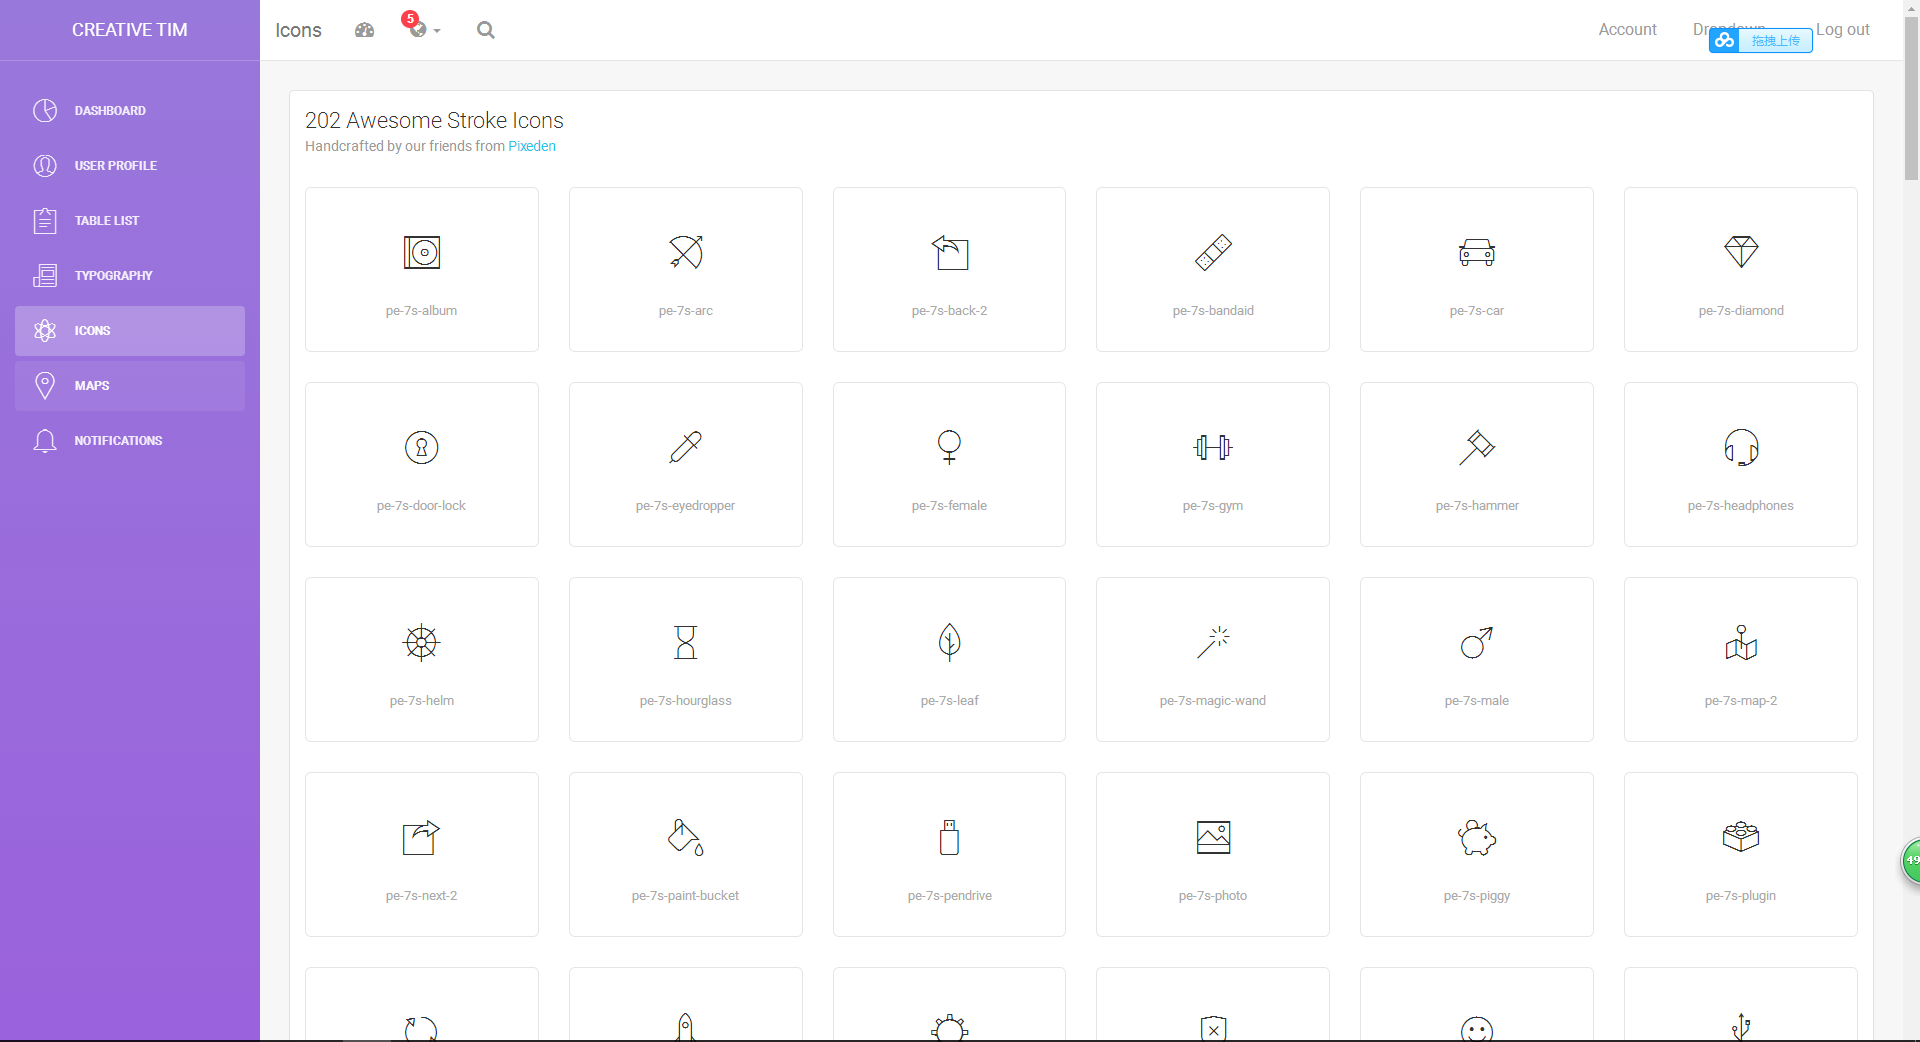Select the pe-7s-male symbol icon

[x=1477, y=642]
